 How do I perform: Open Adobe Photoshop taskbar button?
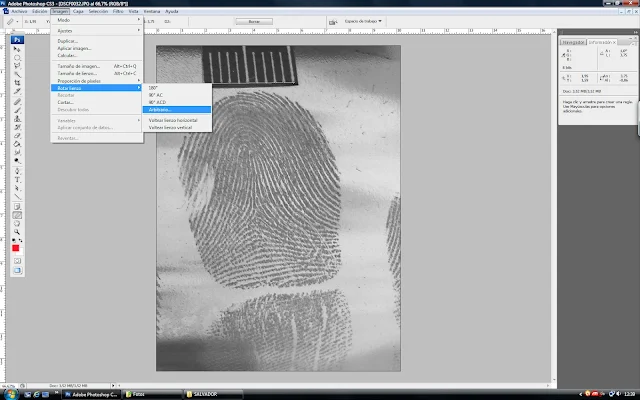click(x=91, y=394)
